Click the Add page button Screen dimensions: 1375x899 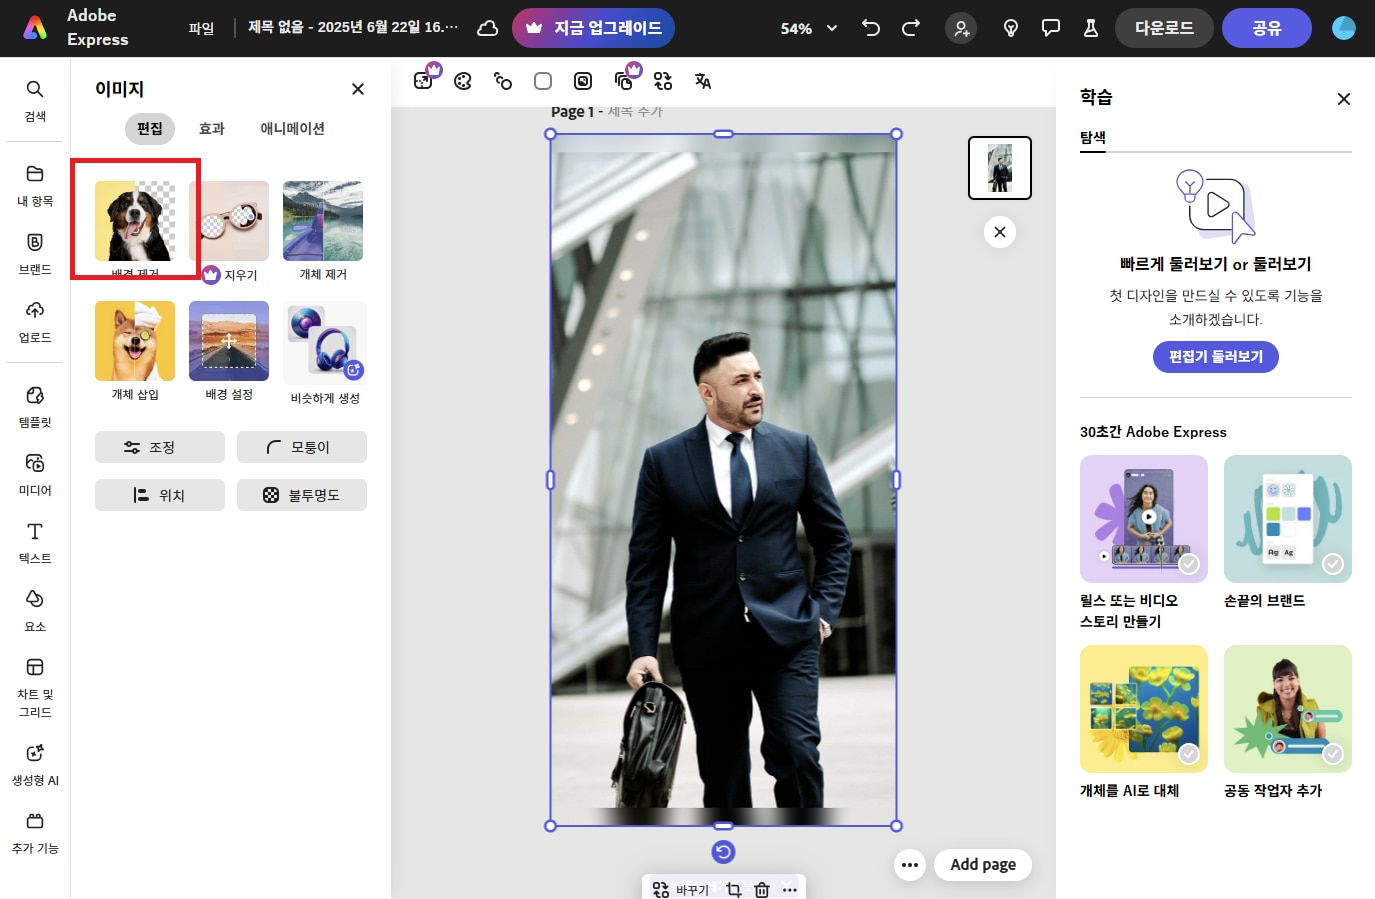point(983,865)
